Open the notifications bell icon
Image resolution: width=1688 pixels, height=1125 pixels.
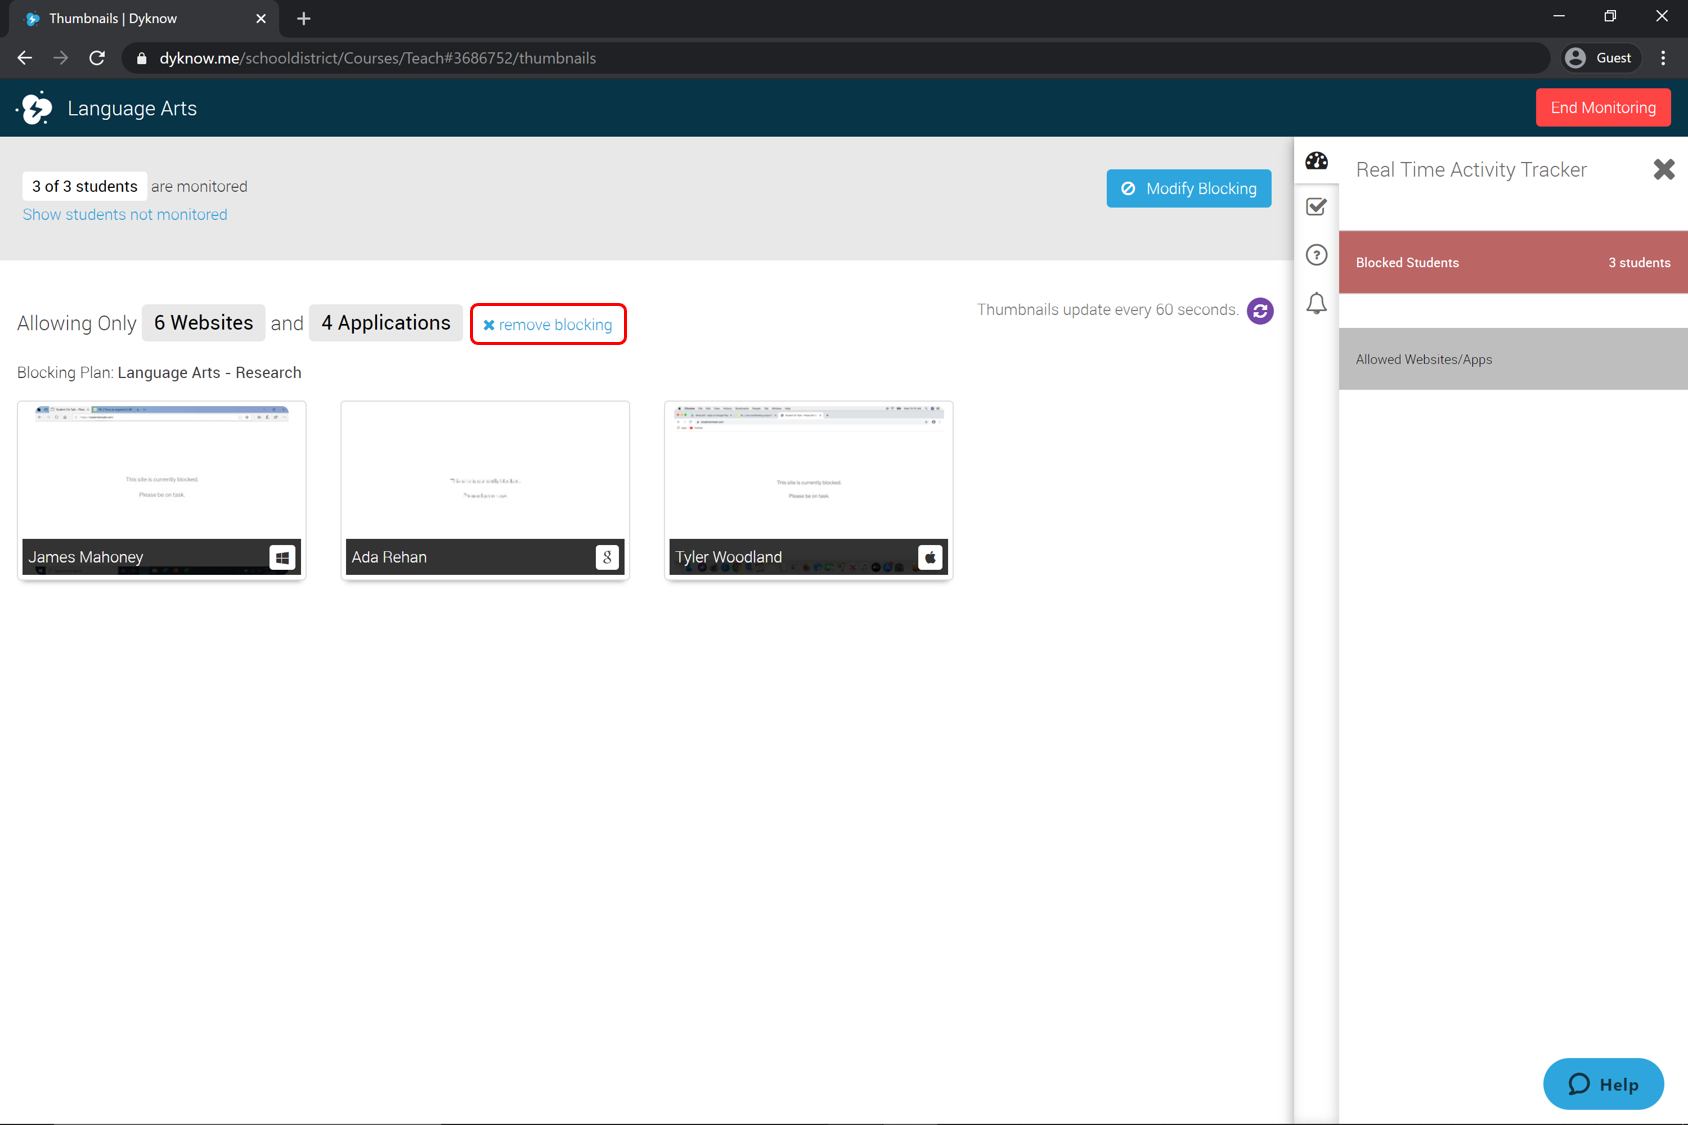[1316, 303]
